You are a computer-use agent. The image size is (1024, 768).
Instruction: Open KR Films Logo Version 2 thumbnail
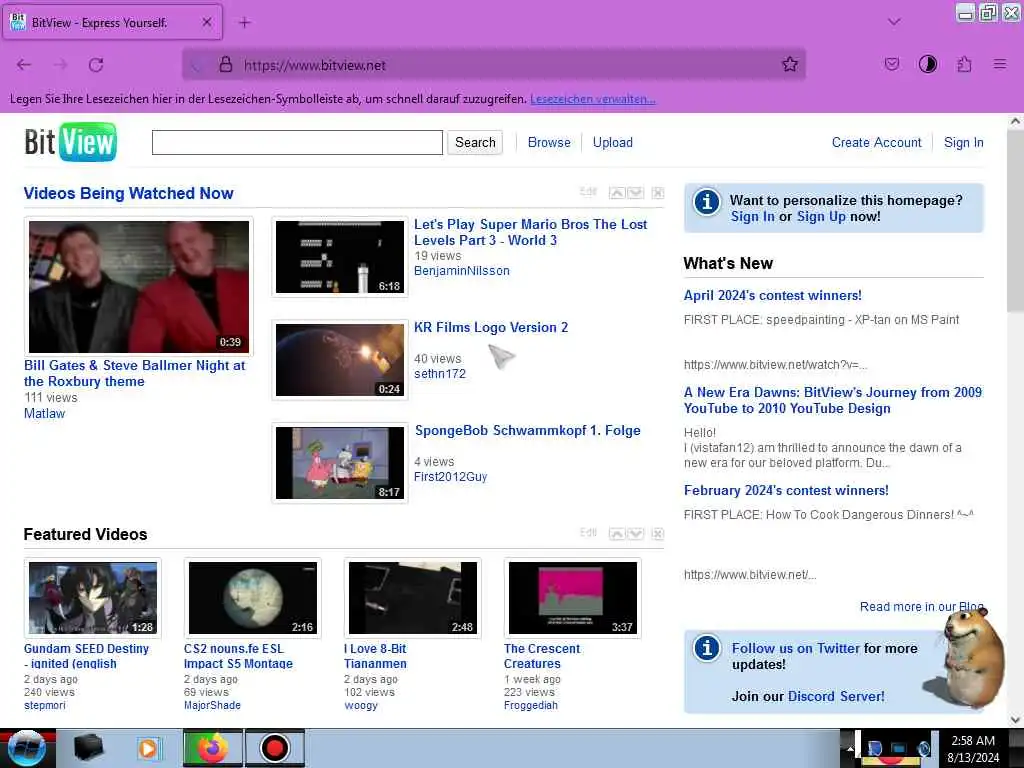pos(340,360)
